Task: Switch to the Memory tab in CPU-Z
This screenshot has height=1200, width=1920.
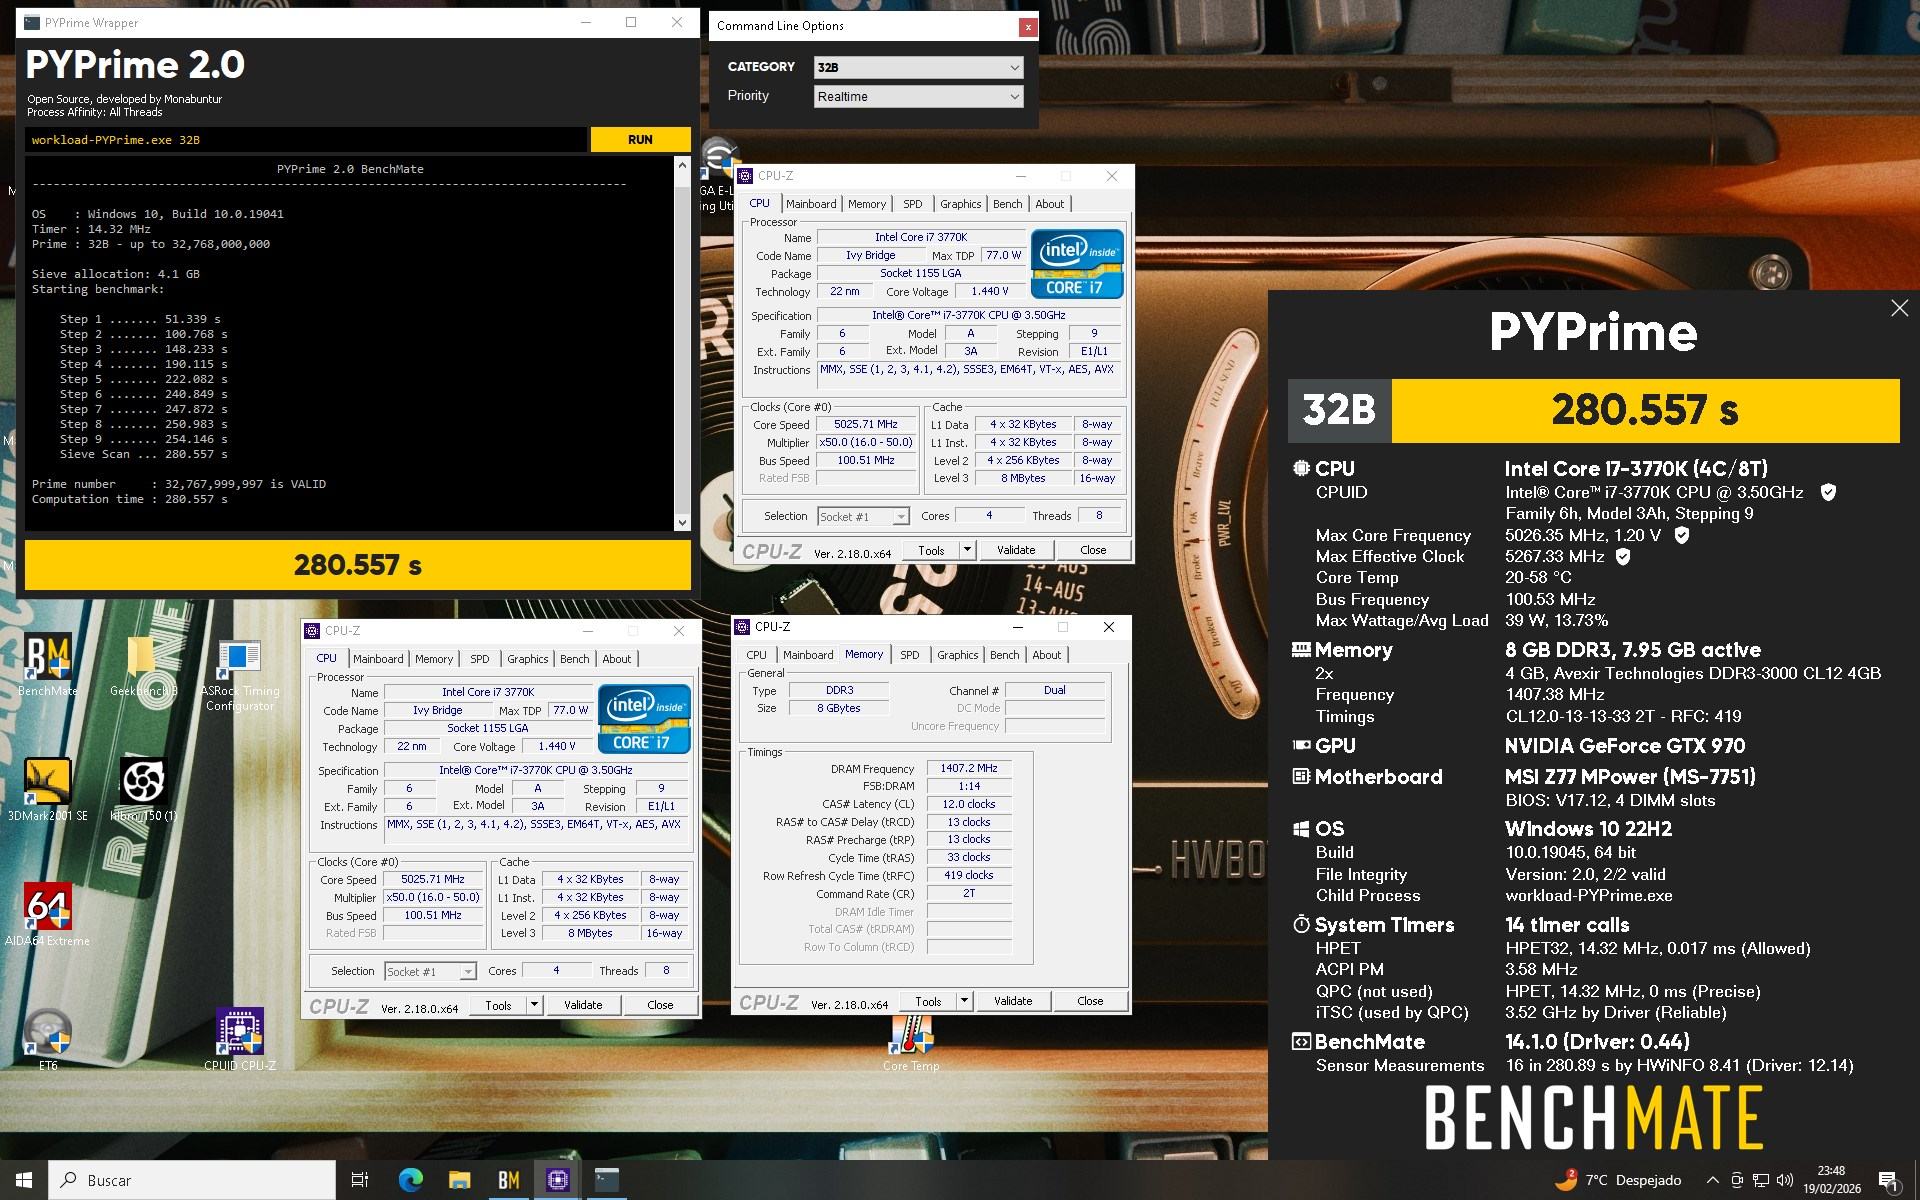Action: [866, 203]
